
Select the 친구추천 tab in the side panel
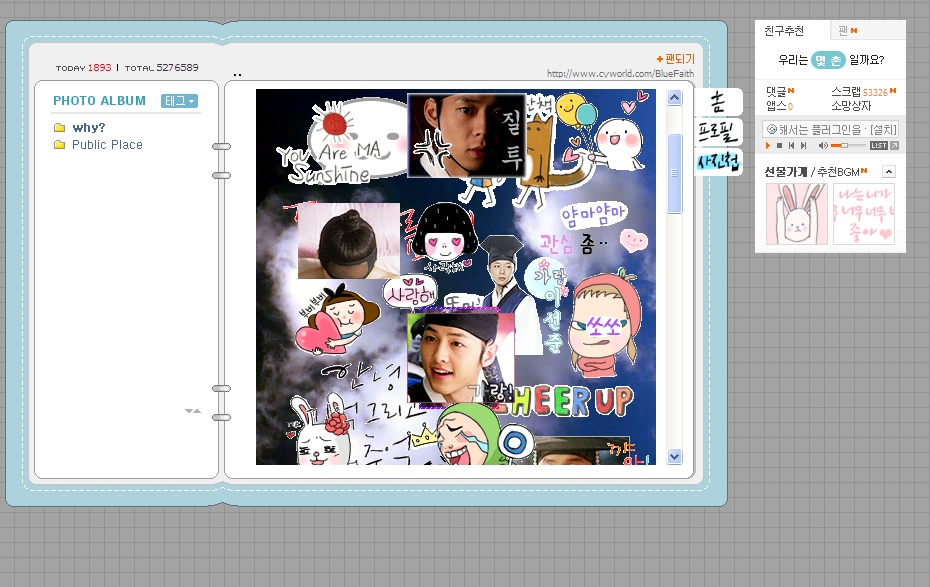(784, 31)
